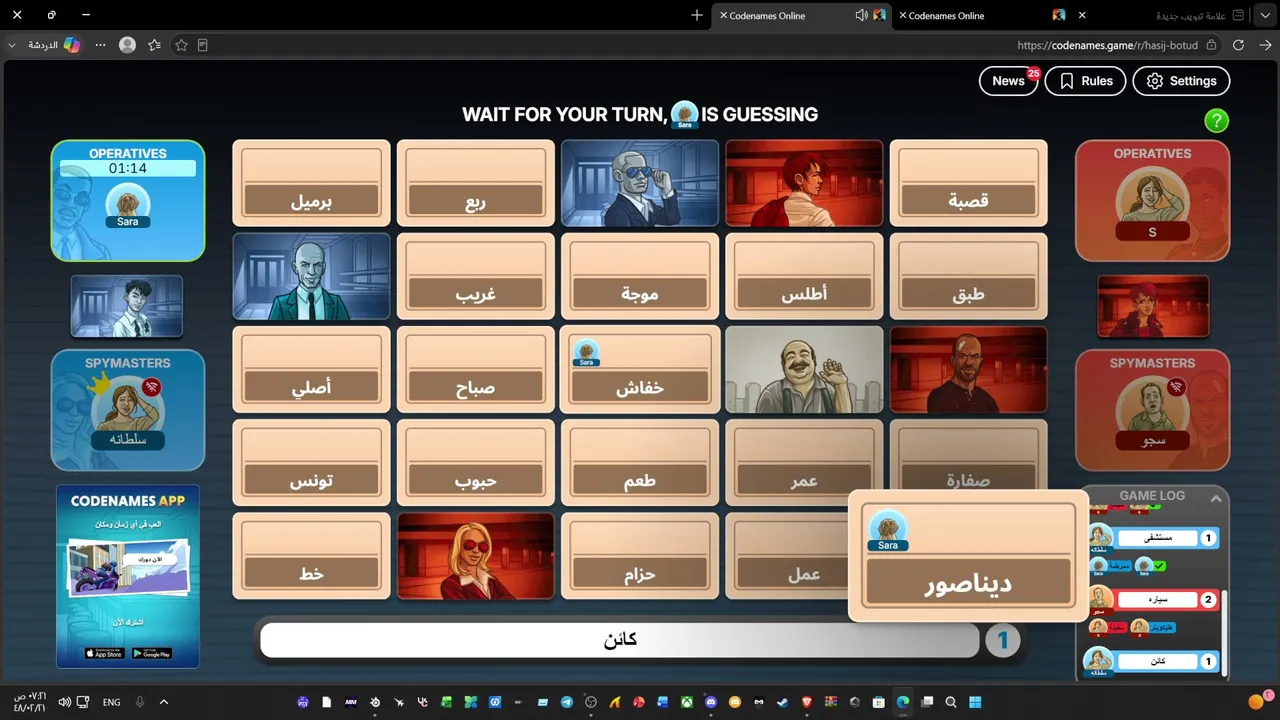Show hidden system tray icons
Screen dimensions: 1280x720
coord(164,702)
